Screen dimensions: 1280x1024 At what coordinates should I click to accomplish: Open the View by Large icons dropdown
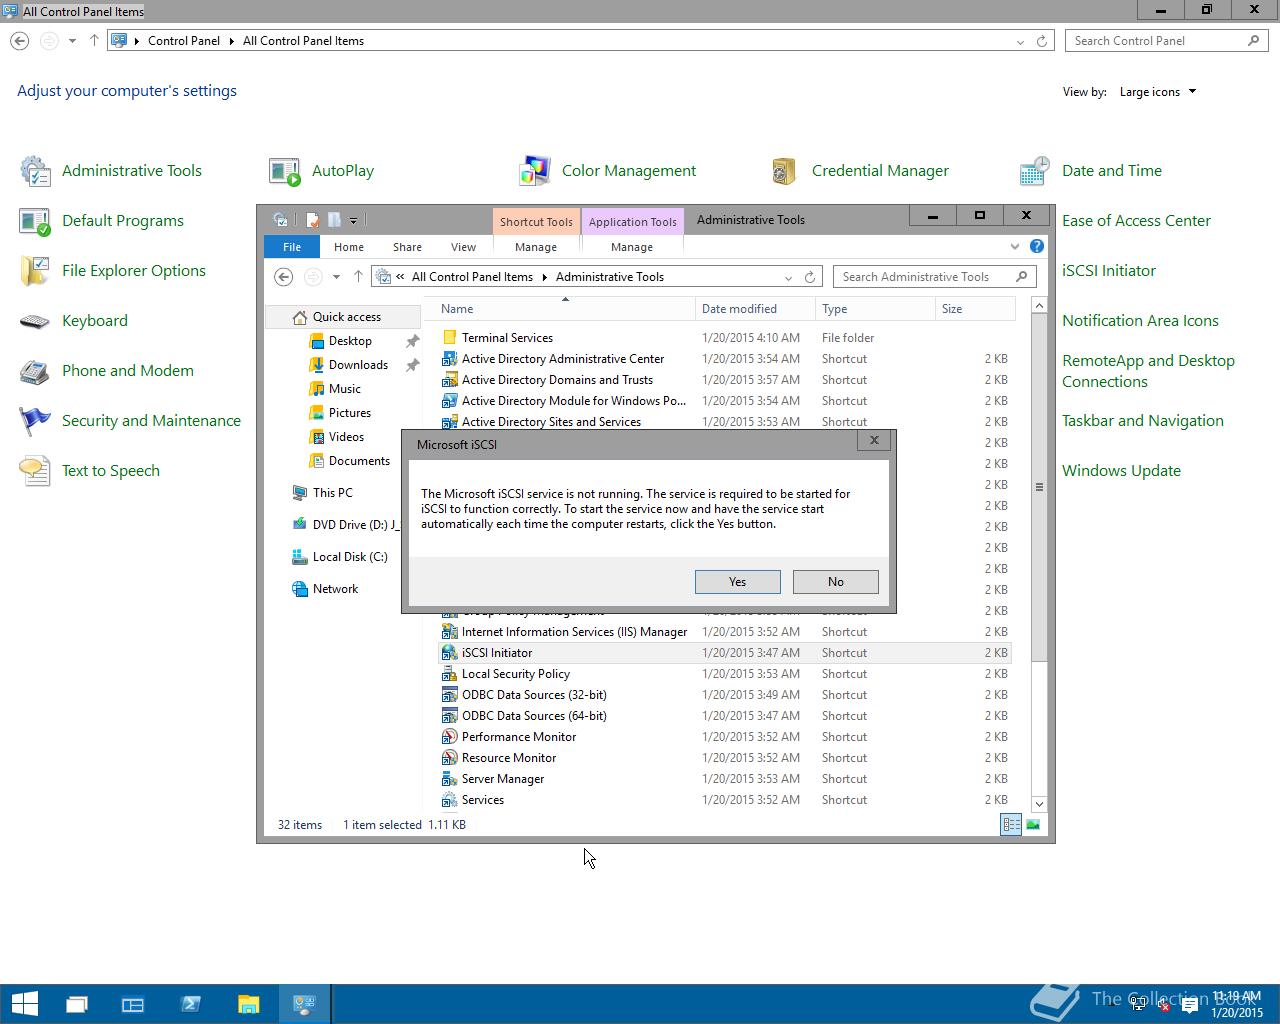pyautogui.click(x=1157, y=92)
